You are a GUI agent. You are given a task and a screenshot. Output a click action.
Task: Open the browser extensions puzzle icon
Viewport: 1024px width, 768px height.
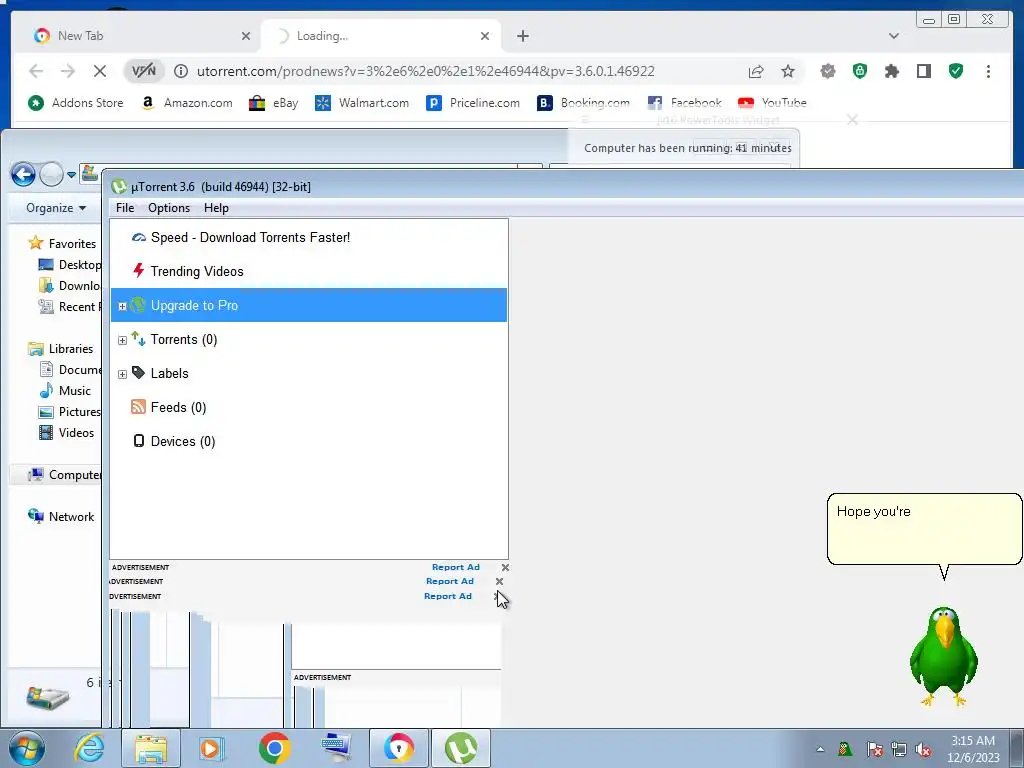click(891, 71)
